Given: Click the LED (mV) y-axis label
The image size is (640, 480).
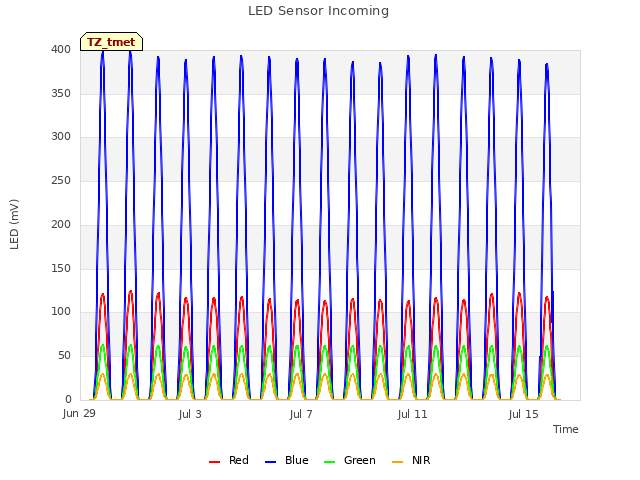Looking at the screenshot, I should [x=14, y=224].
